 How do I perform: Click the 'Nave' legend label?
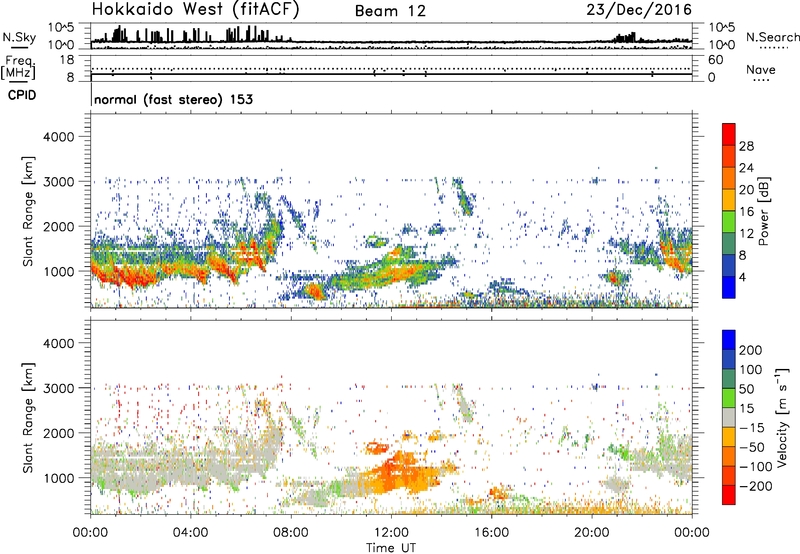(761, 69)
